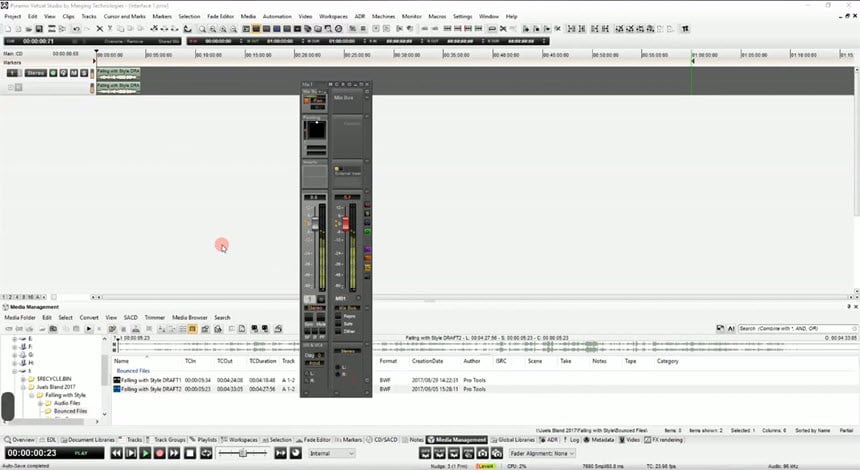Toggle the green monitor button on the track
Image resolution: width=860 pixels, height=471 pixels.
click(53, 73)
